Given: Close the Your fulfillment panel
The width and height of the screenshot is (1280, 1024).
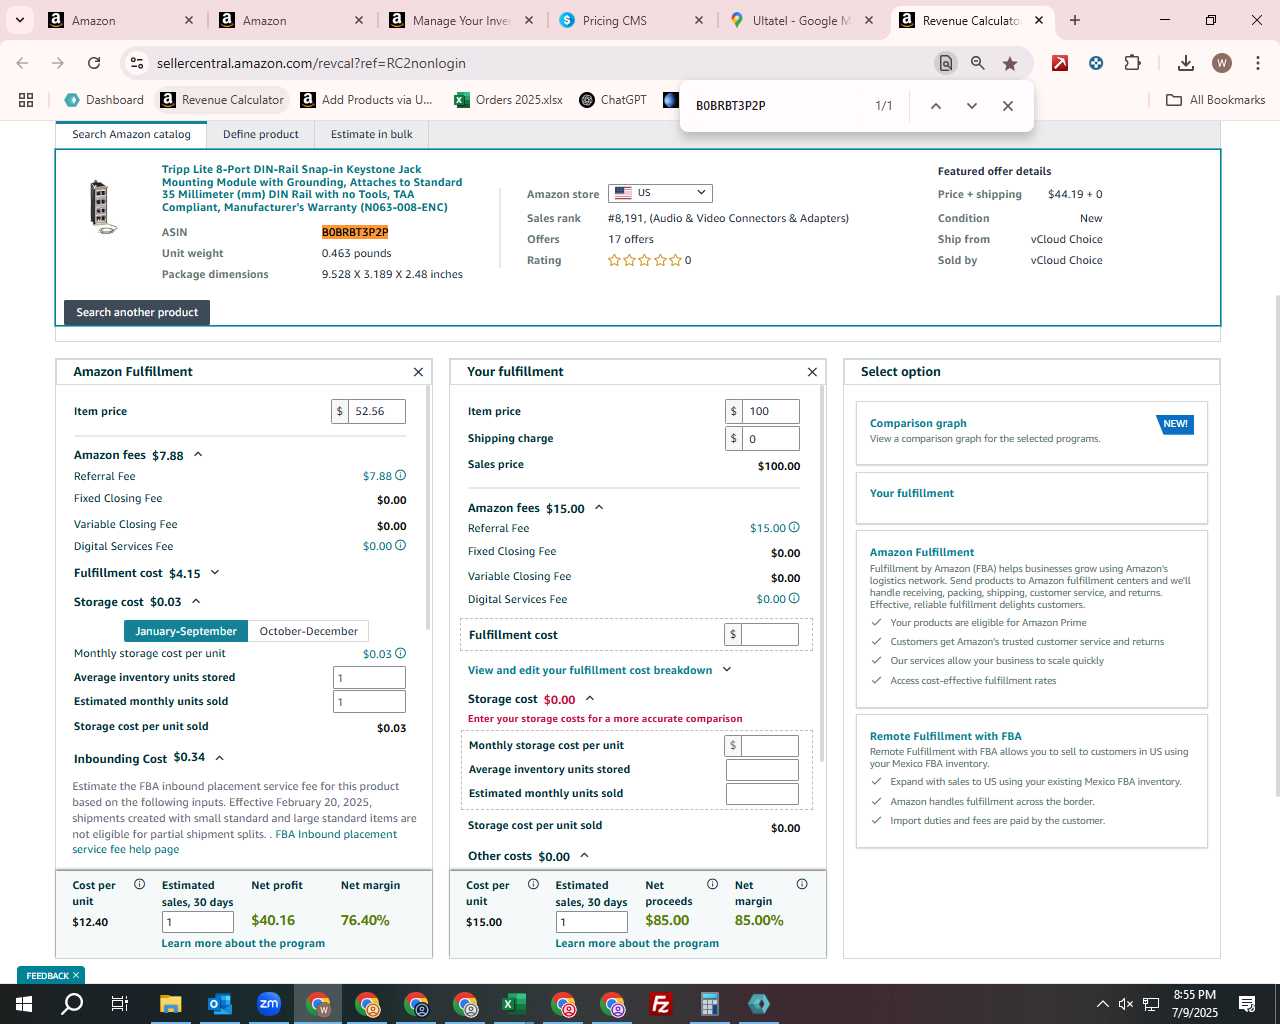Looking at the screenshot, I should pos(812,372).
